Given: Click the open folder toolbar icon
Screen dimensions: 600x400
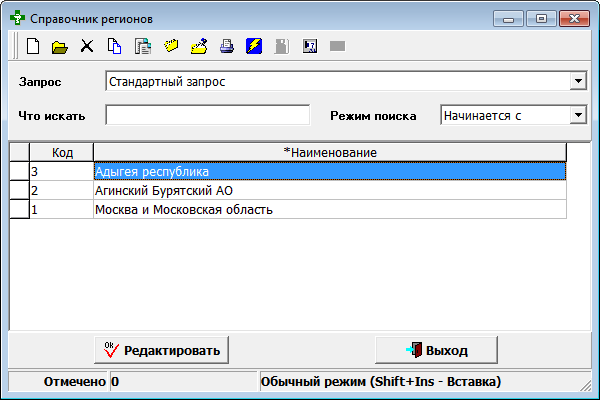Looking at the screenshot, I should 60,47.
